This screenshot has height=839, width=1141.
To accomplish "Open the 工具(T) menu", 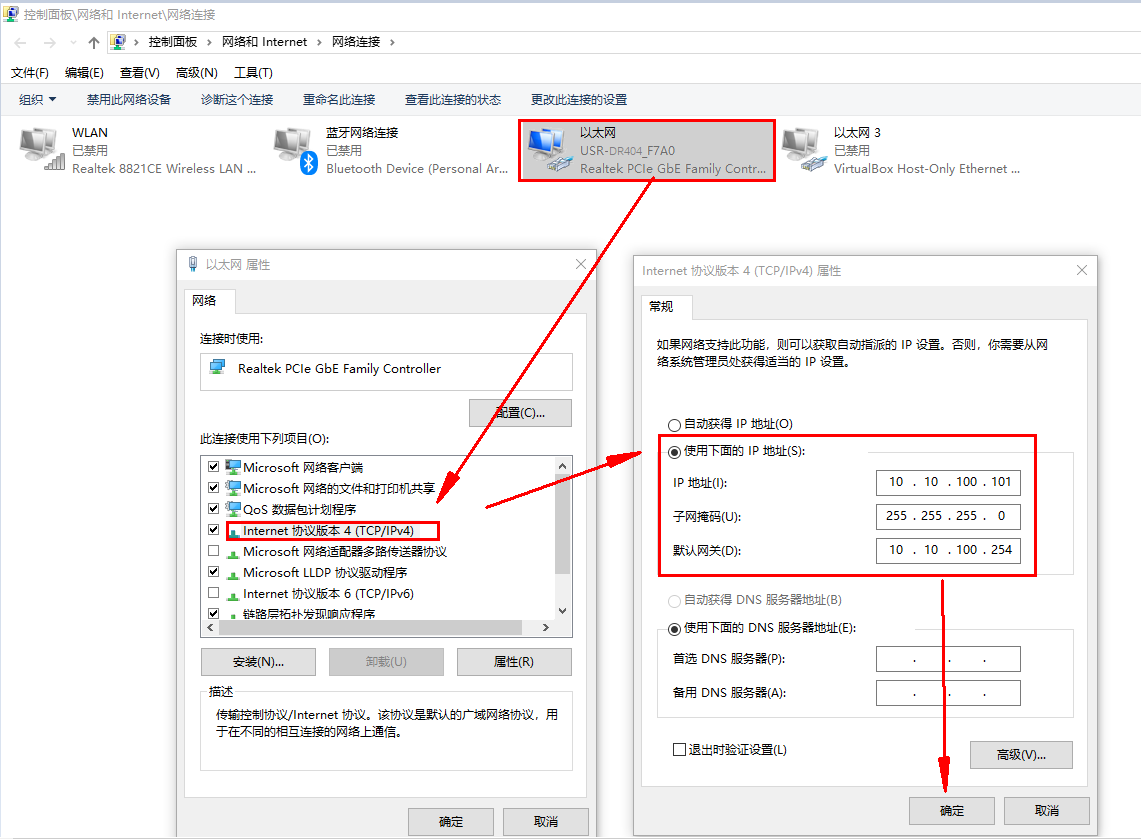I will click(253, 73).
